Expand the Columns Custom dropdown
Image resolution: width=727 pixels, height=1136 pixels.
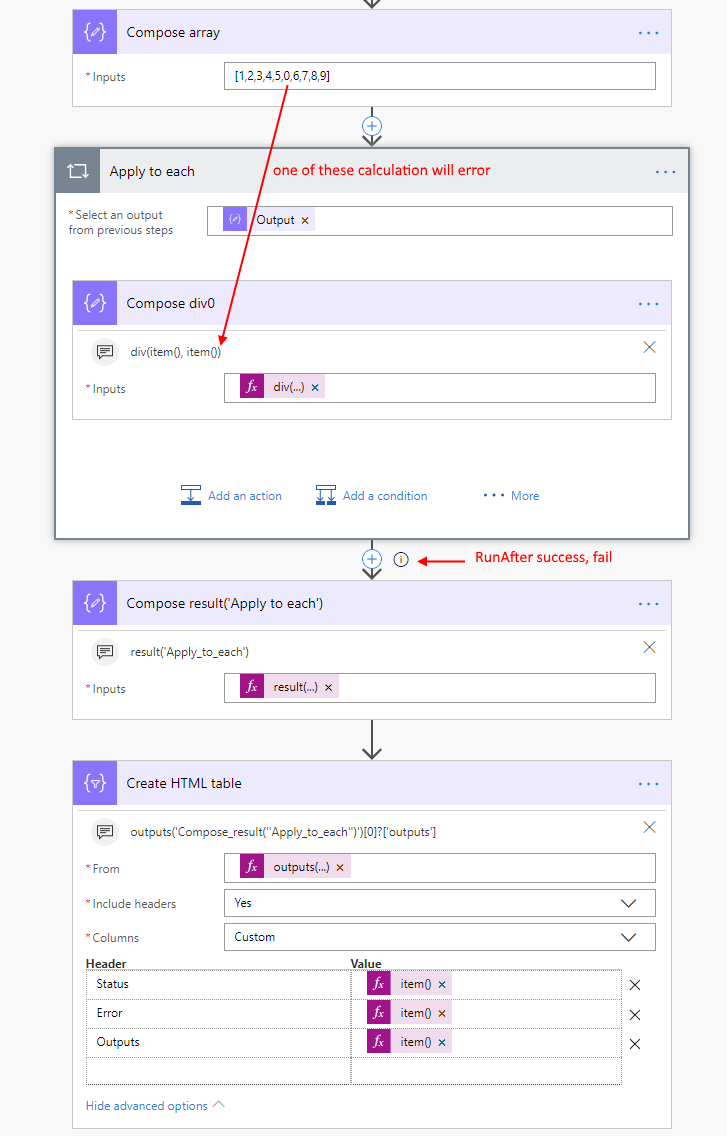628,937
